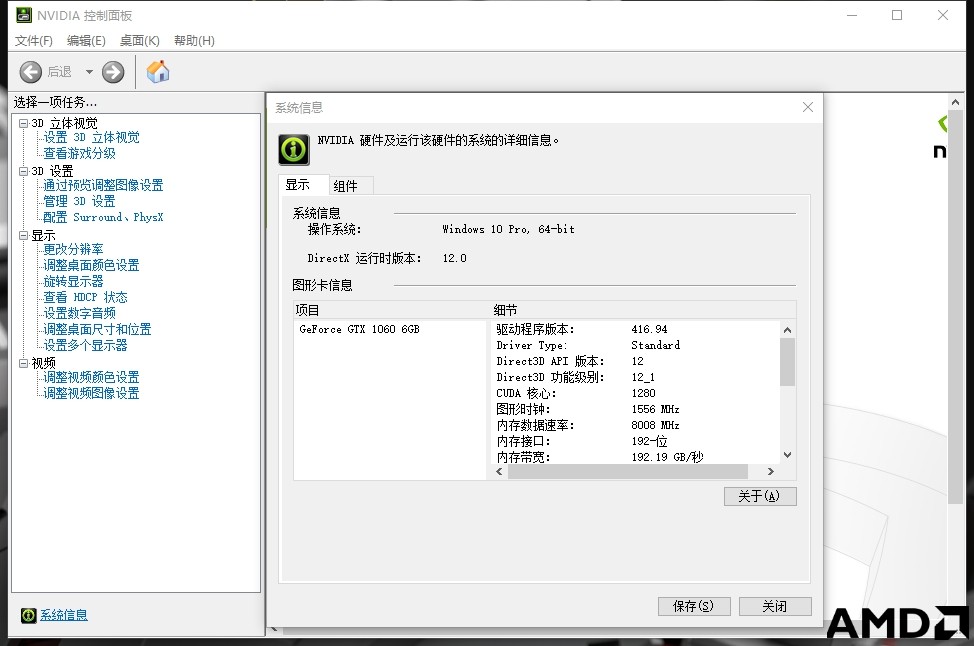This screenshot has width=974, height=646.
Task: Switch to the 组件 tab
Action: (350, 186)
